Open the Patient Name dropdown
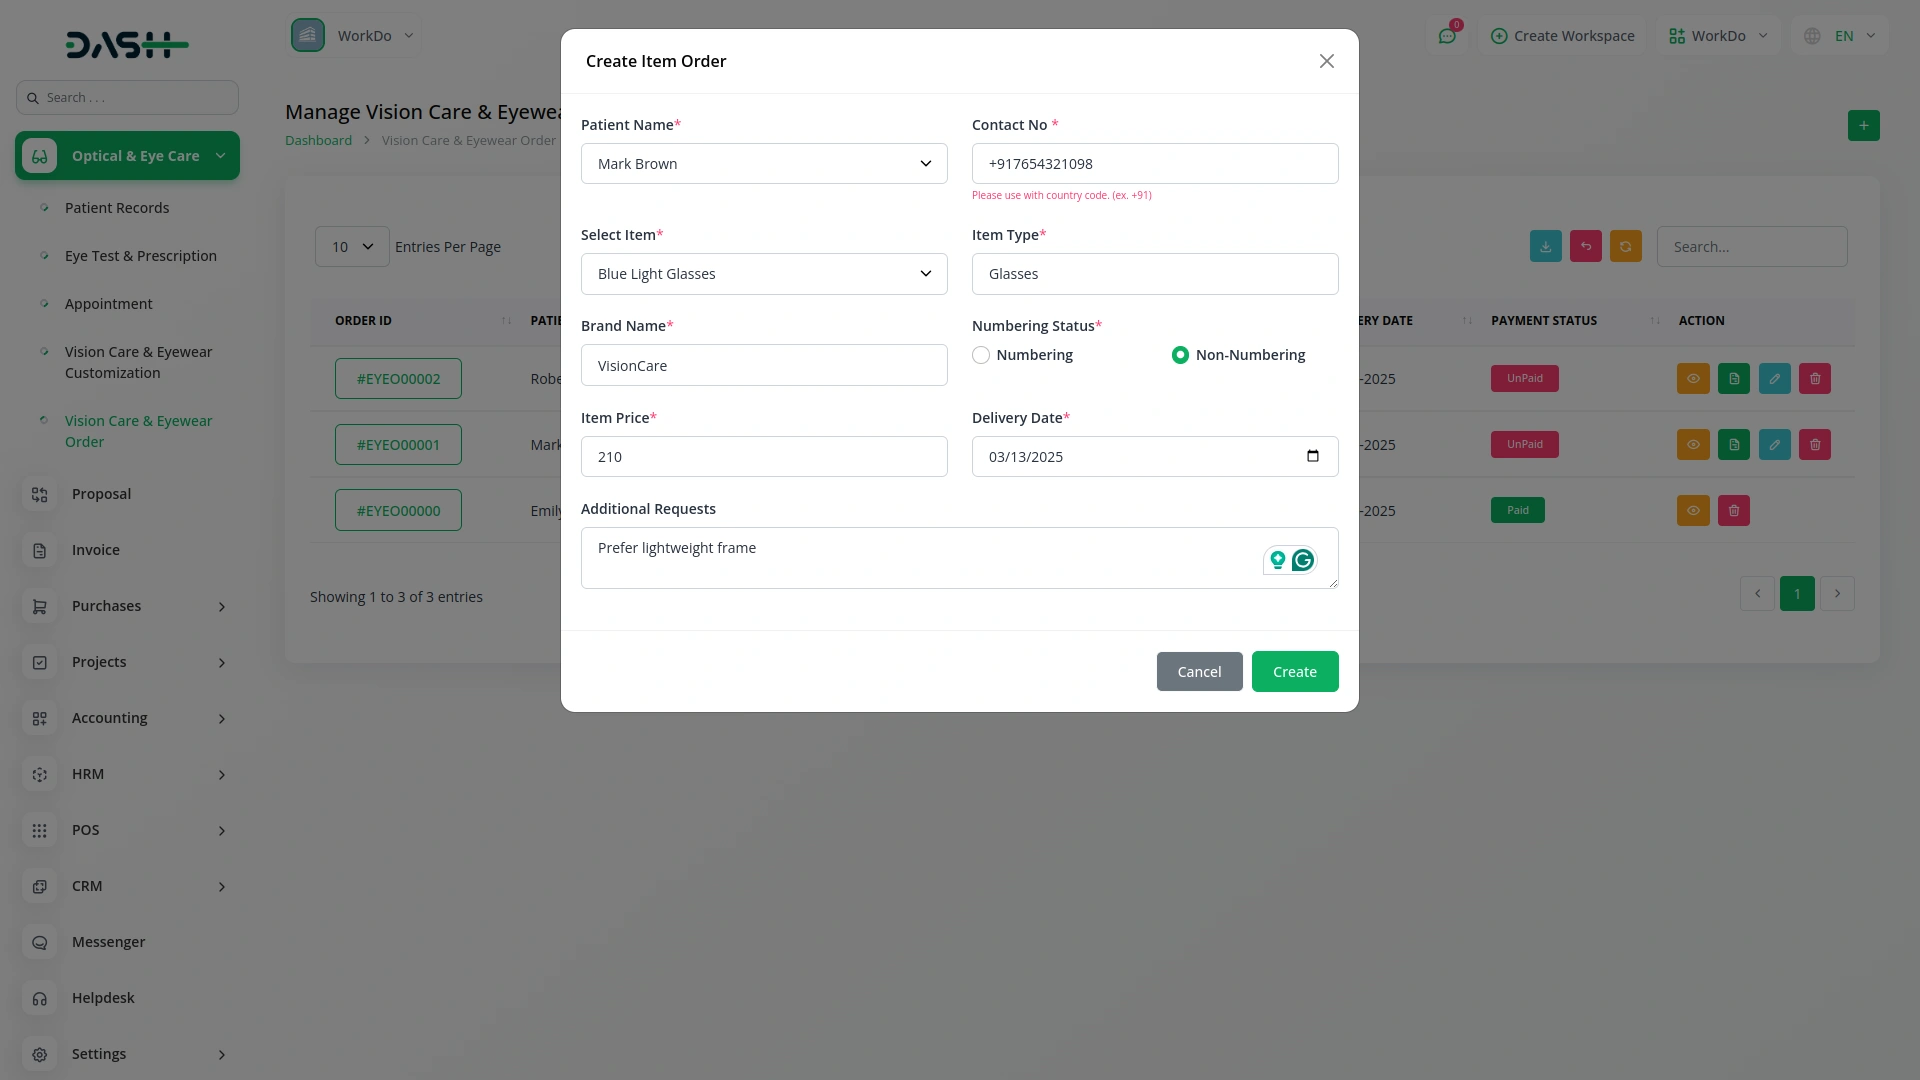 pos(763,164)
